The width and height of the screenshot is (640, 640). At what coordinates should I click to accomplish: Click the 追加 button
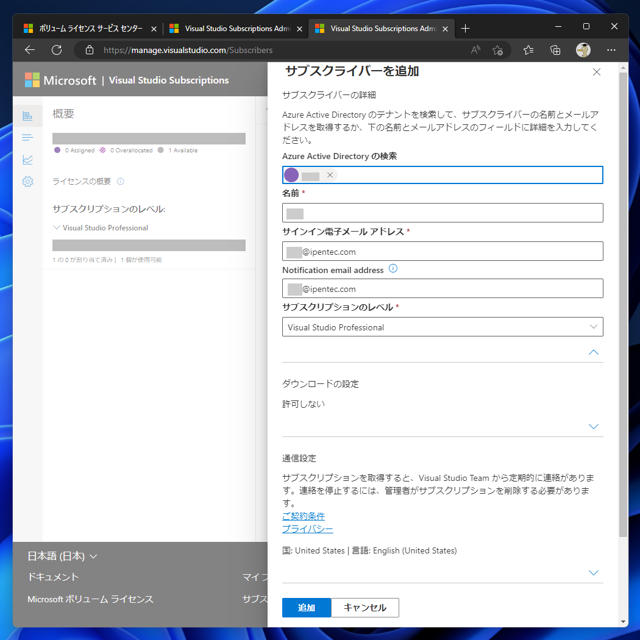click(x=306, y=607)
